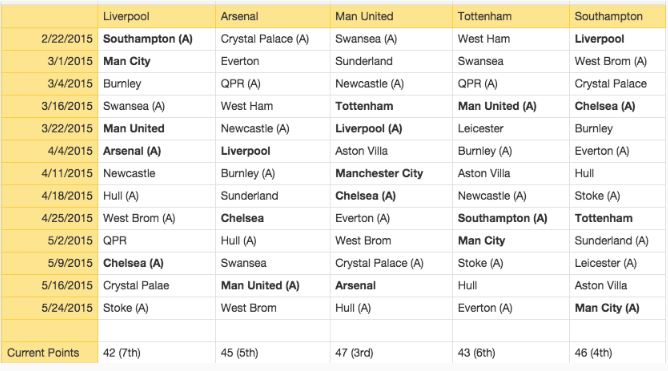
Task: Select Liverpool's 42 (7th) points cell
Action: tap(157, 353)
